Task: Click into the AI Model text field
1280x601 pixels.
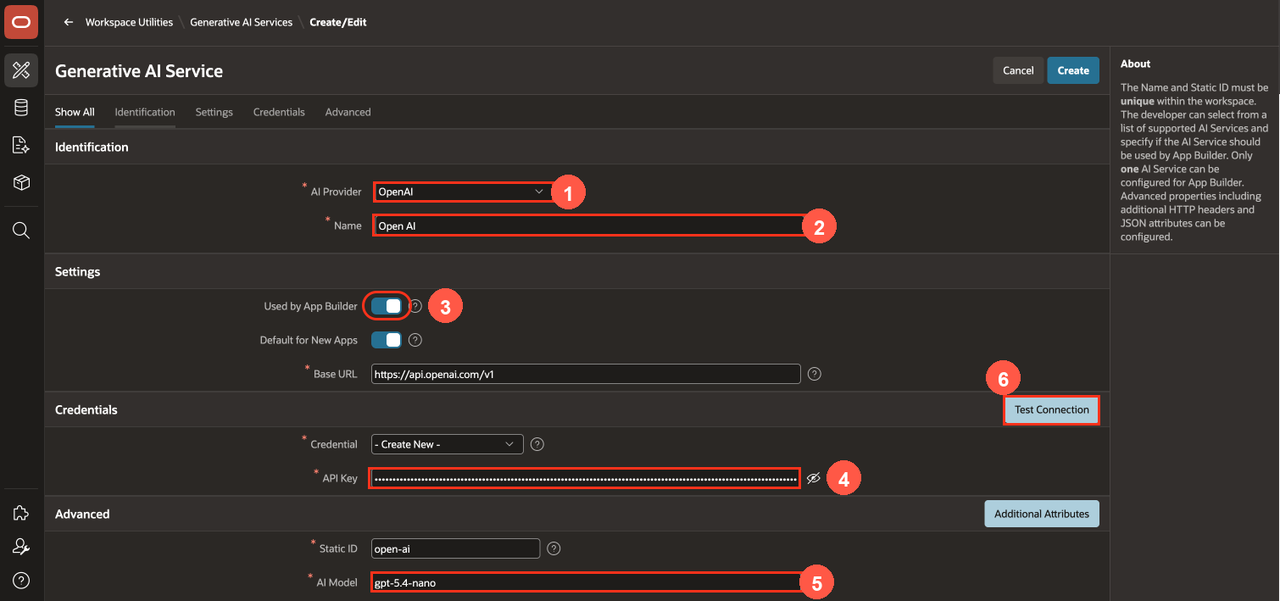Action: tap(586, 582)
